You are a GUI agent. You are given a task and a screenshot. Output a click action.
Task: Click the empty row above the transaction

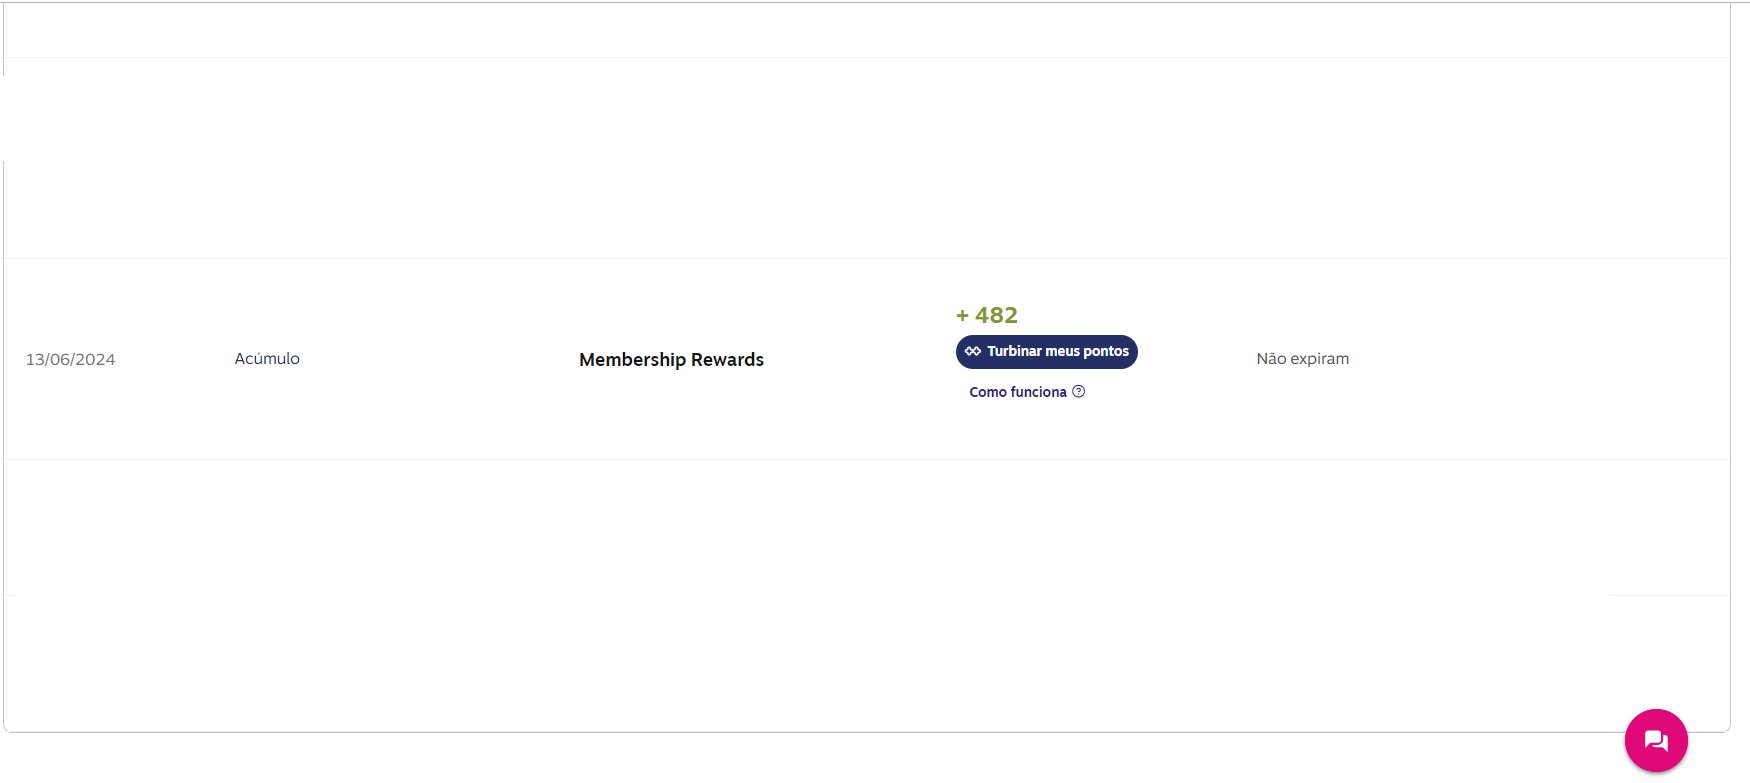pyautogui.click(x=866, y=158)
